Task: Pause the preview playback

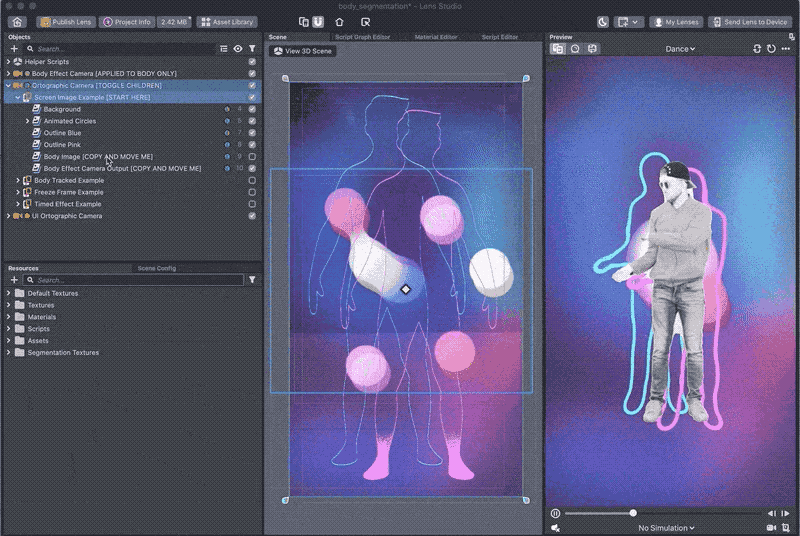Action: [555, 513]
